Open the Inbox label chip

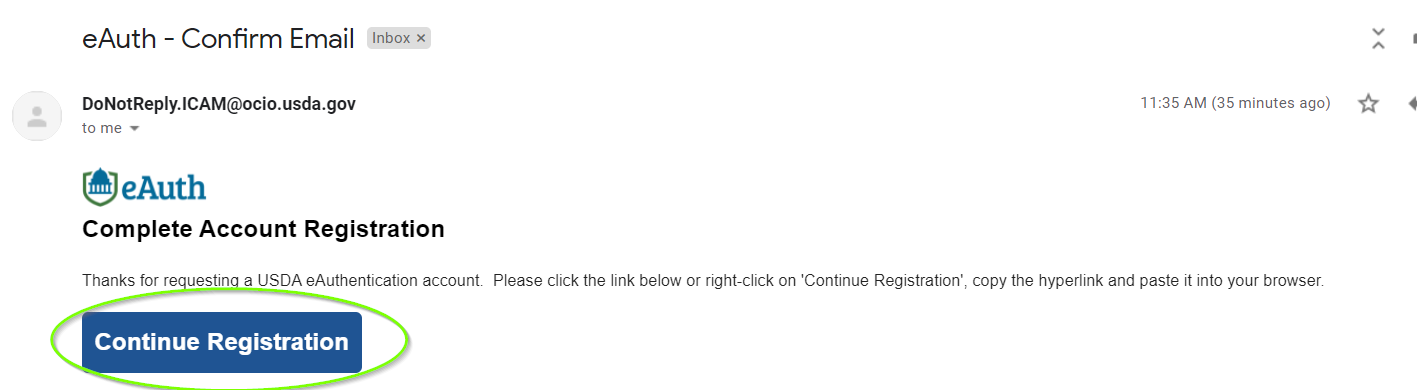click(x=391, y=38)
